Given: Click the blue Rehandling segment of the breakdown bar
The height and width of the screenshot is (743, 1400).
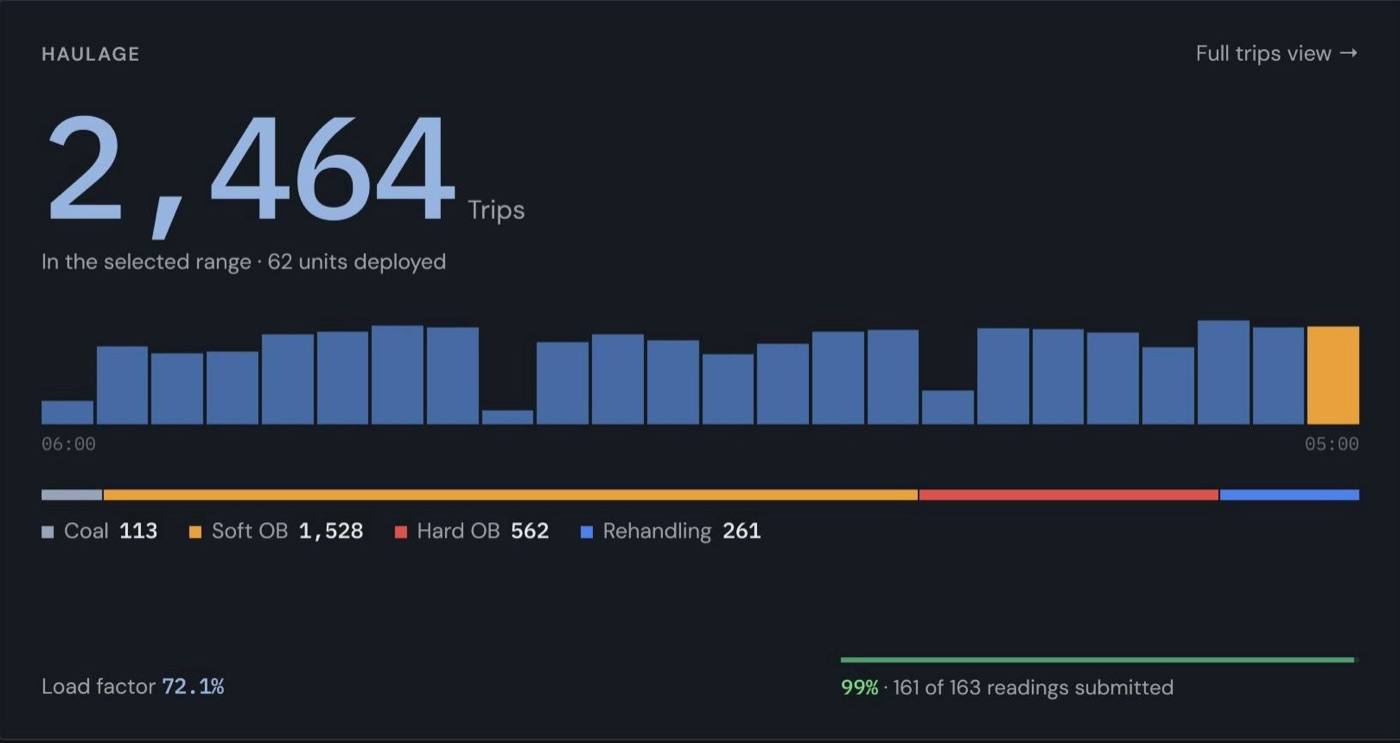Looking at the screenshot, I should pos(1289,495).
